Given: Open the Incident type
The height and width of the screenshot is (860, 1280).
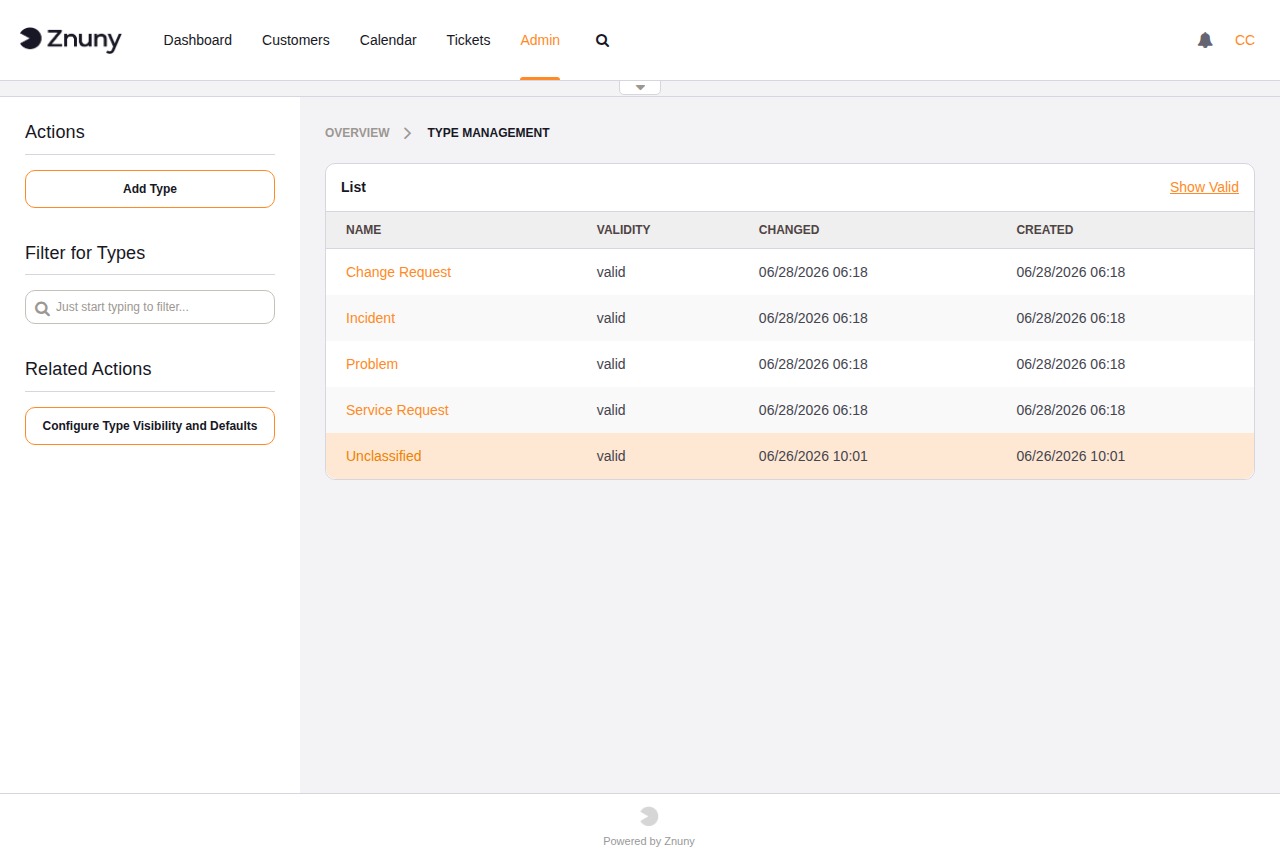Looking at the screenshot, I should pos(370,318).
